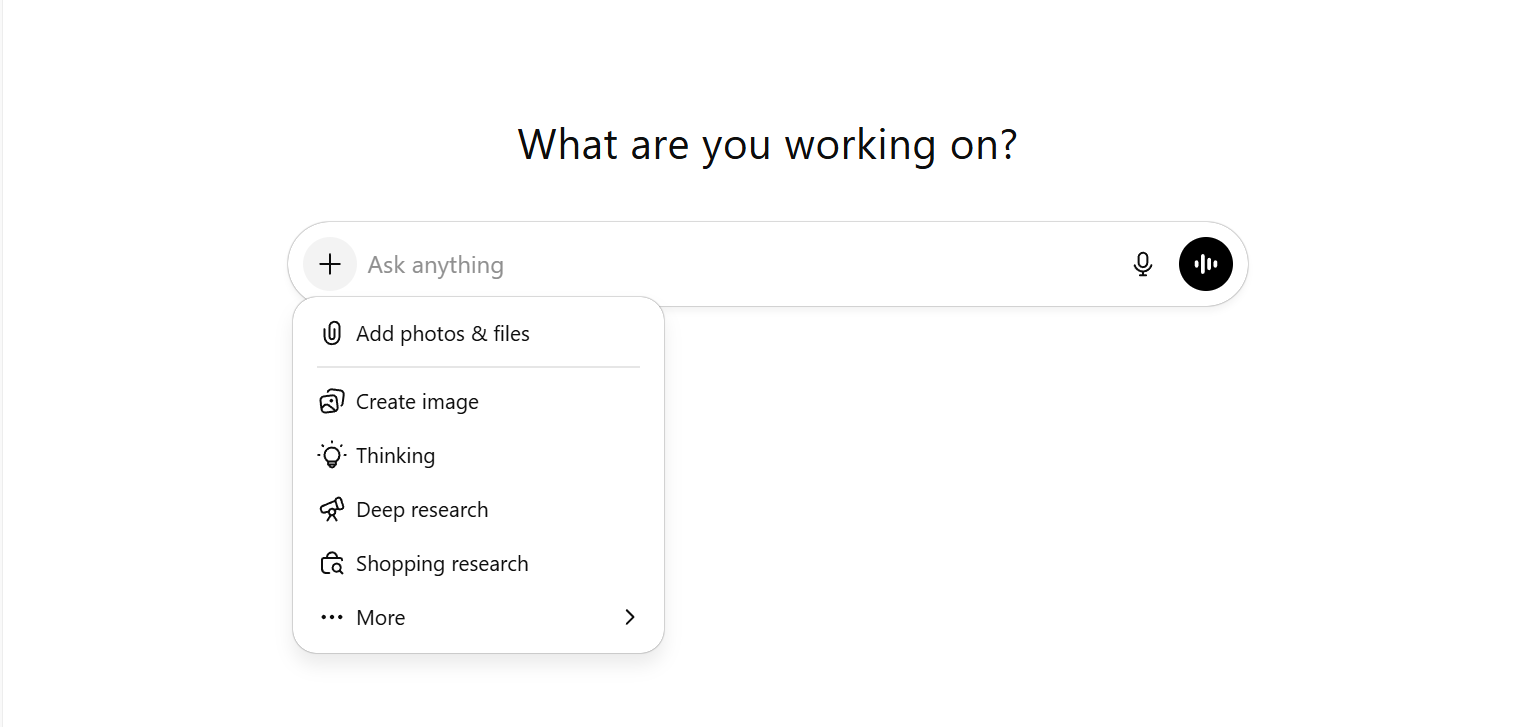Click the Shopping research bag icon
Image resolution: width=1533 pixels, height=727 pixels.
pyautogui.click(x=332, y=564)
